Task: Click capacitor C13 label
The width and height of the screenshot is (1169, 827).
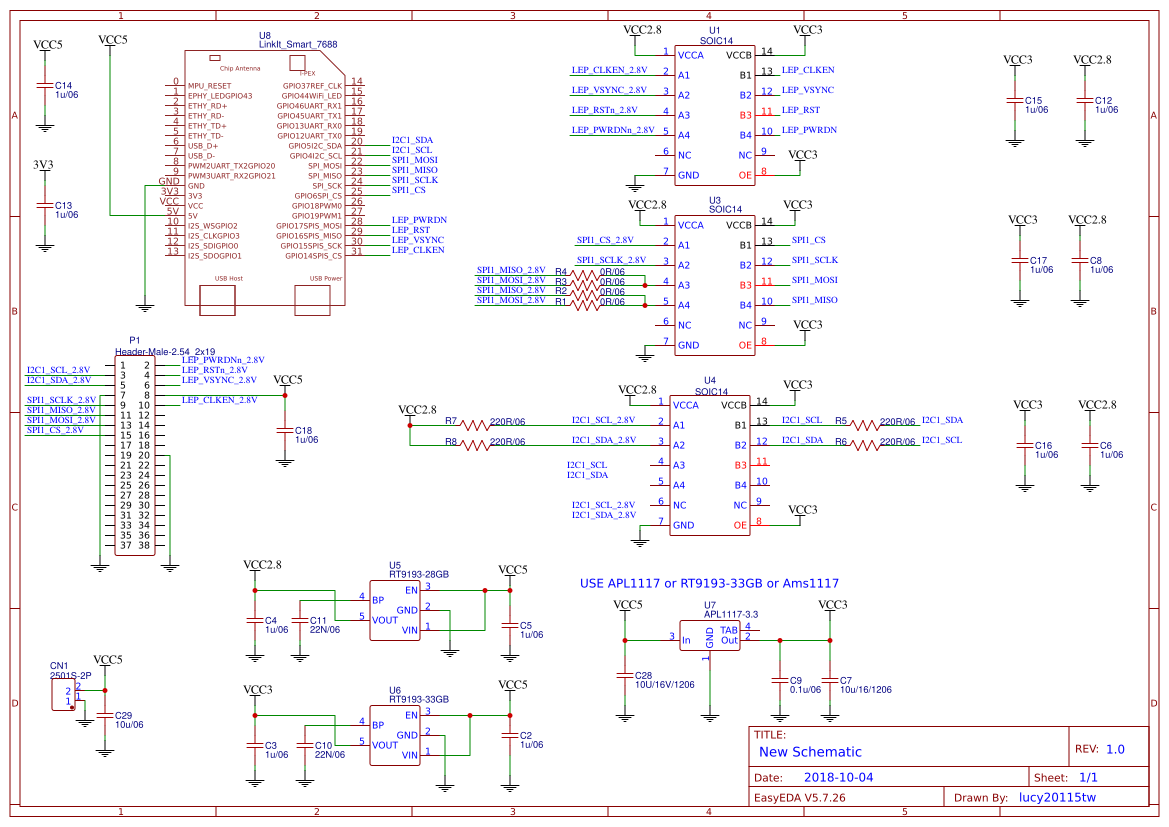Action: (66, 210)
